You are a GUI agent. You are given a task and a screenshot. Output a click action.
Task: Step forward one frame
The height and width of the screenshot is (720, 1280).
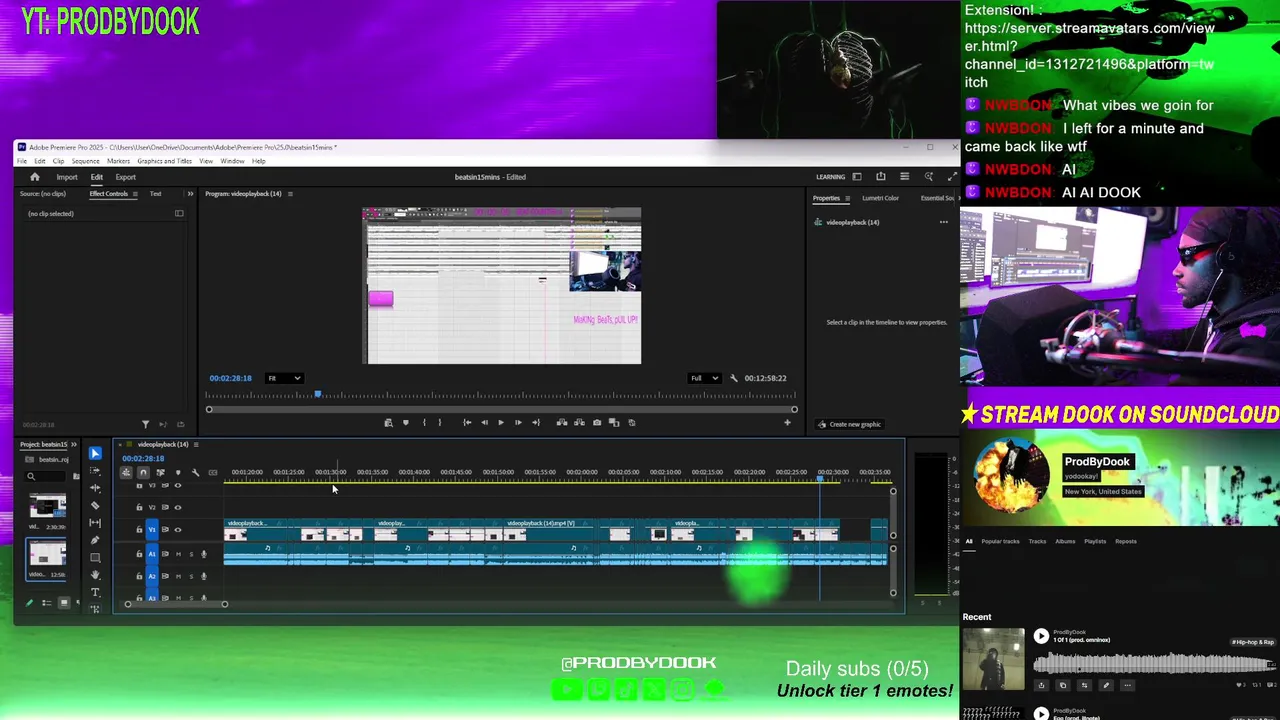(518, 422)
